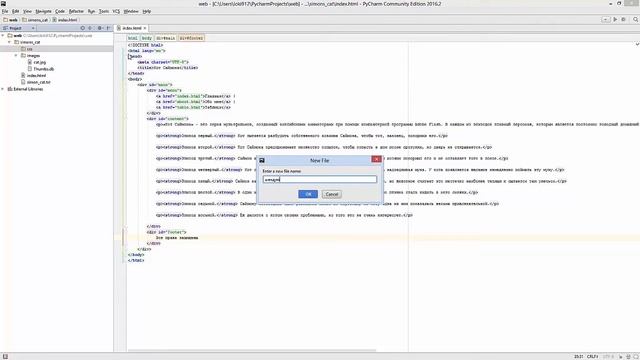Click the scroll from source icon

(x=82, y=28)
